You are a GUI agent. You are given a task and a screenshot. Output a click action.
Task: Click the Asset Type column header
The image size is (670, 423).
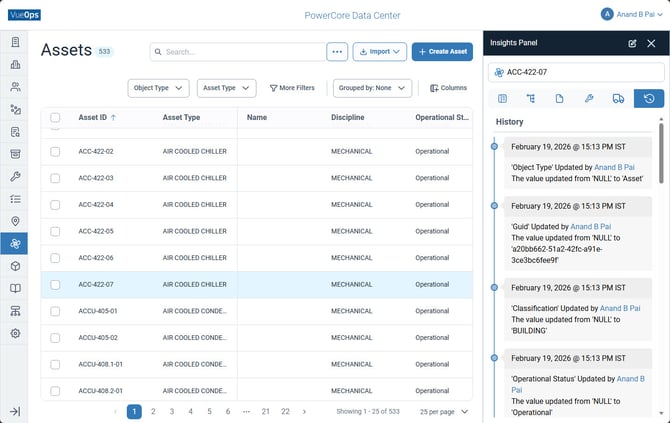coord(181,118)
